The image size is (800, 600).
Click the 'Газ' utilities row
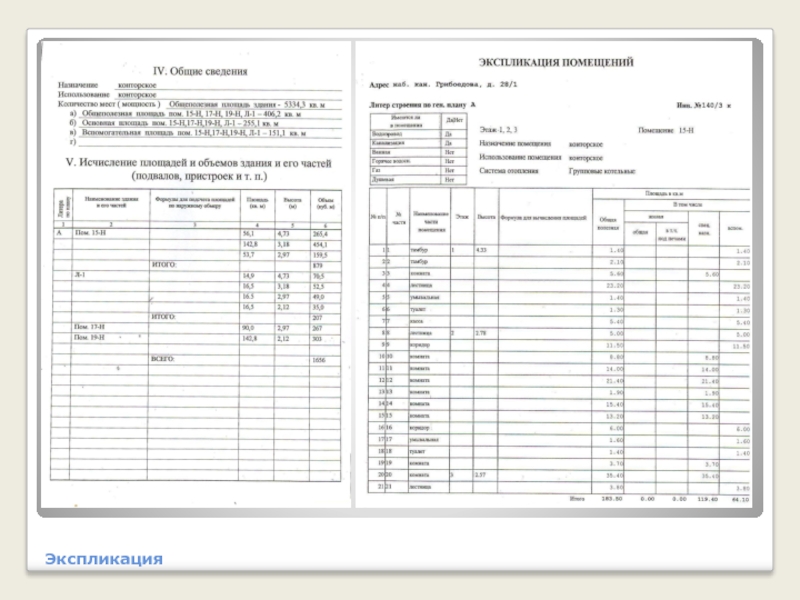(x=418, y=170)
